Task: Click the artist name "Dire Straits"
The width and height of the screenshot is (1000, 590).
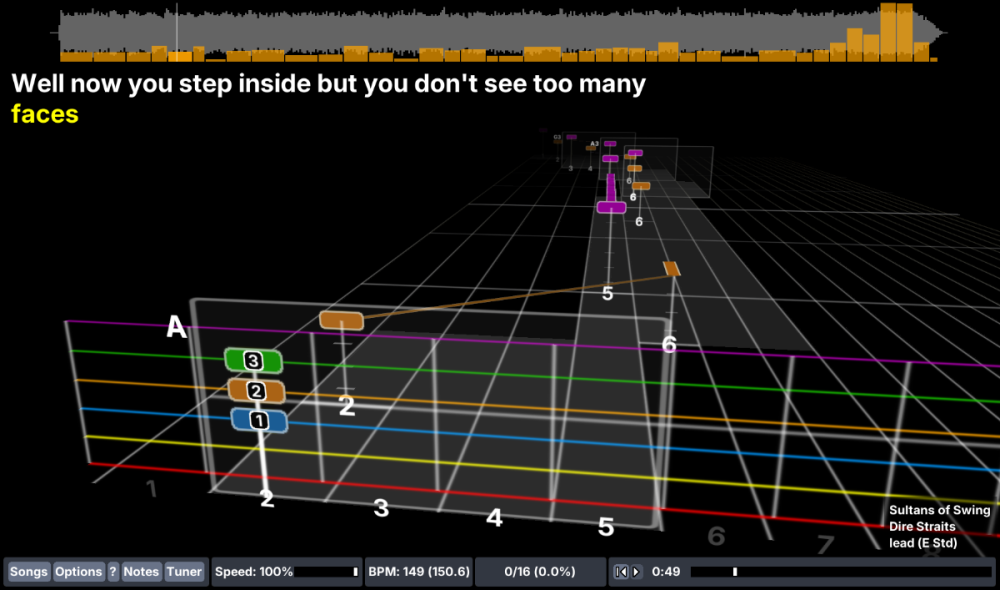Action: (922, 526)
